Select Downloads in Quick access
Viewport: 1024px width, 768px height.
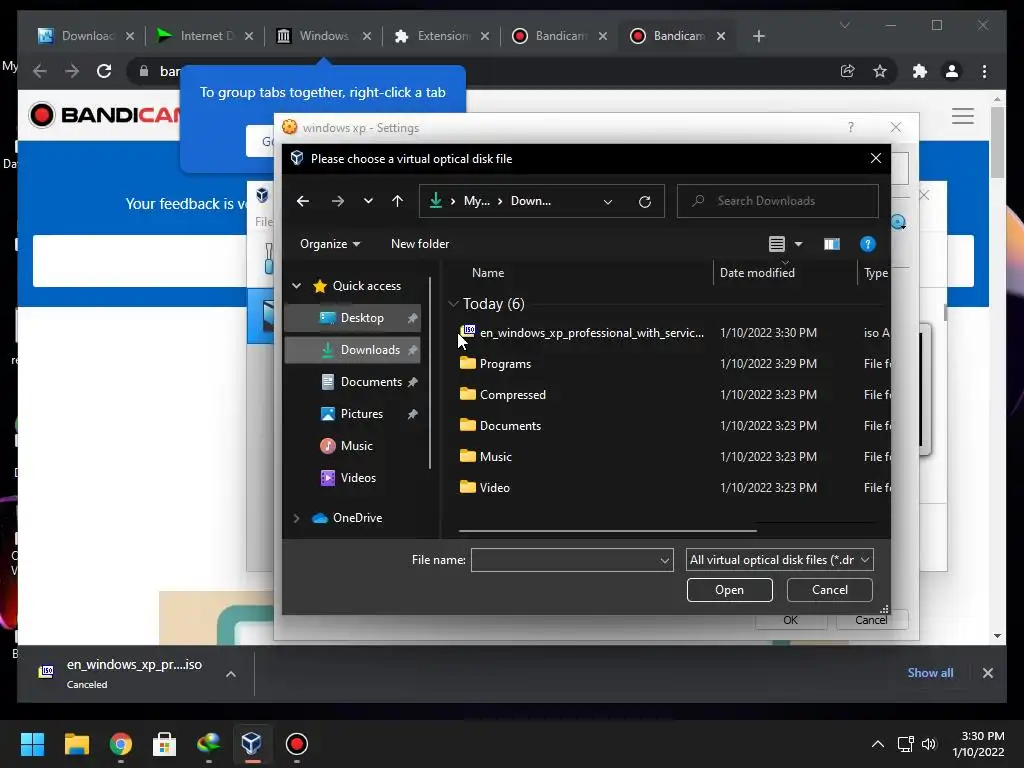point(353,350)
